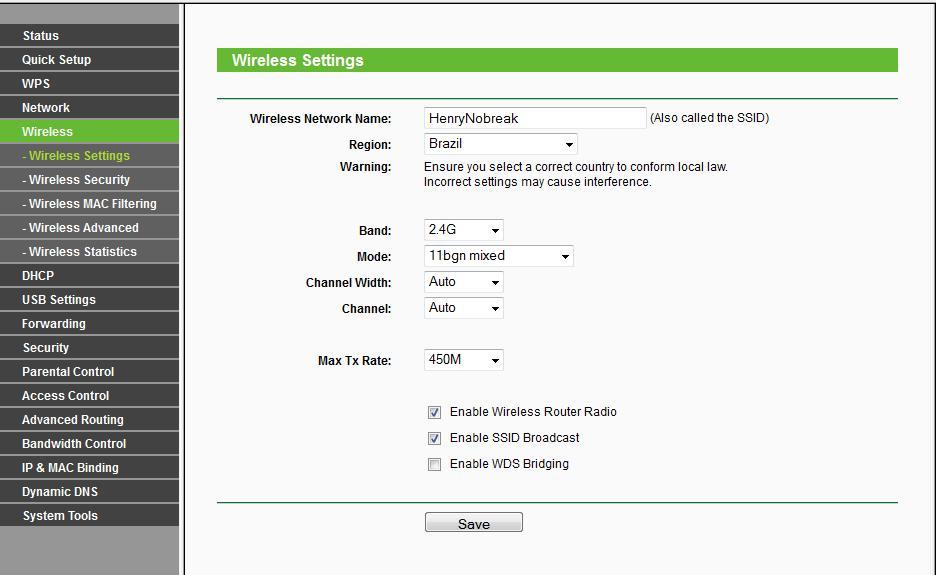View Wireless Statistics

tap(90, 251)
